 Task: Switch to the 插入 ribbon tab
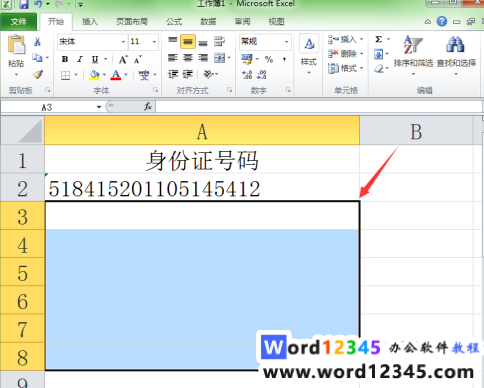tap(90, 22)
